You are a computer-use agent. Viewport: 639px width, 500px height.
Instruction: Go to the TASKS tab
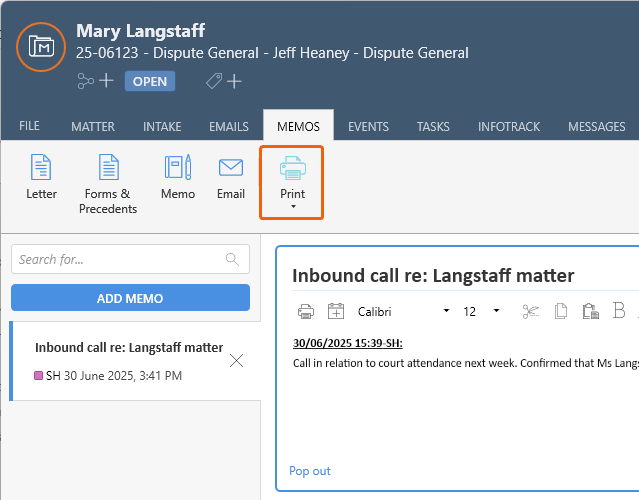[x=433, y=127]
